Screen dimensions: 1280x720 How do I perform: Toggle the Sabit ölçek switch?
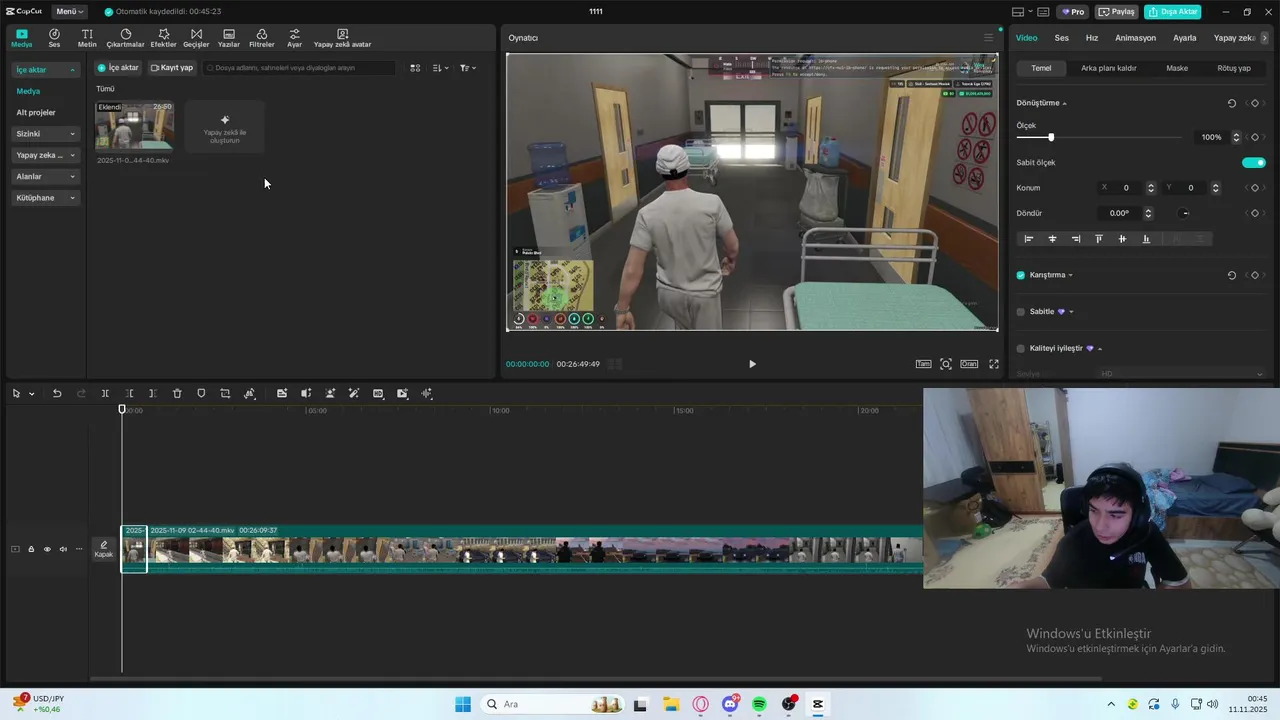pos(1254,162)
